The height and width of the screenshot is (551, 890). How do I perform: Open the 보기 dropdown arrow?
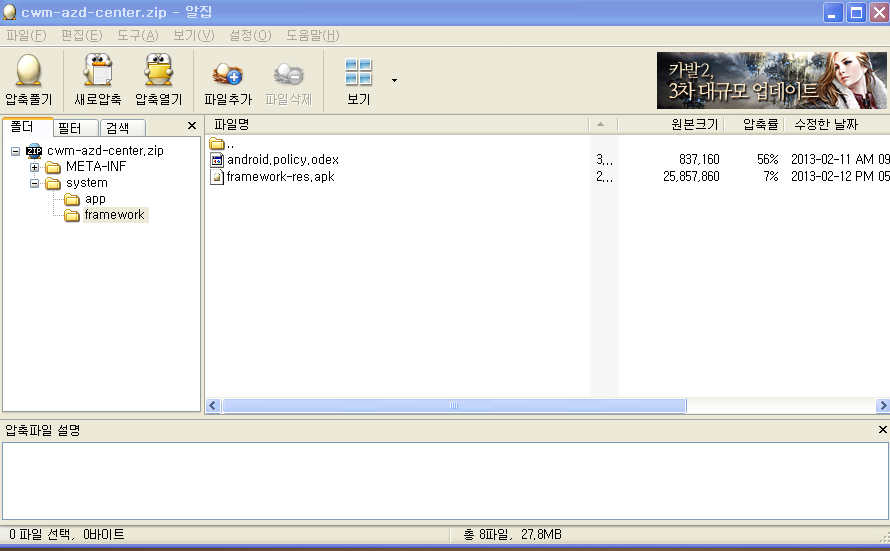394,80
